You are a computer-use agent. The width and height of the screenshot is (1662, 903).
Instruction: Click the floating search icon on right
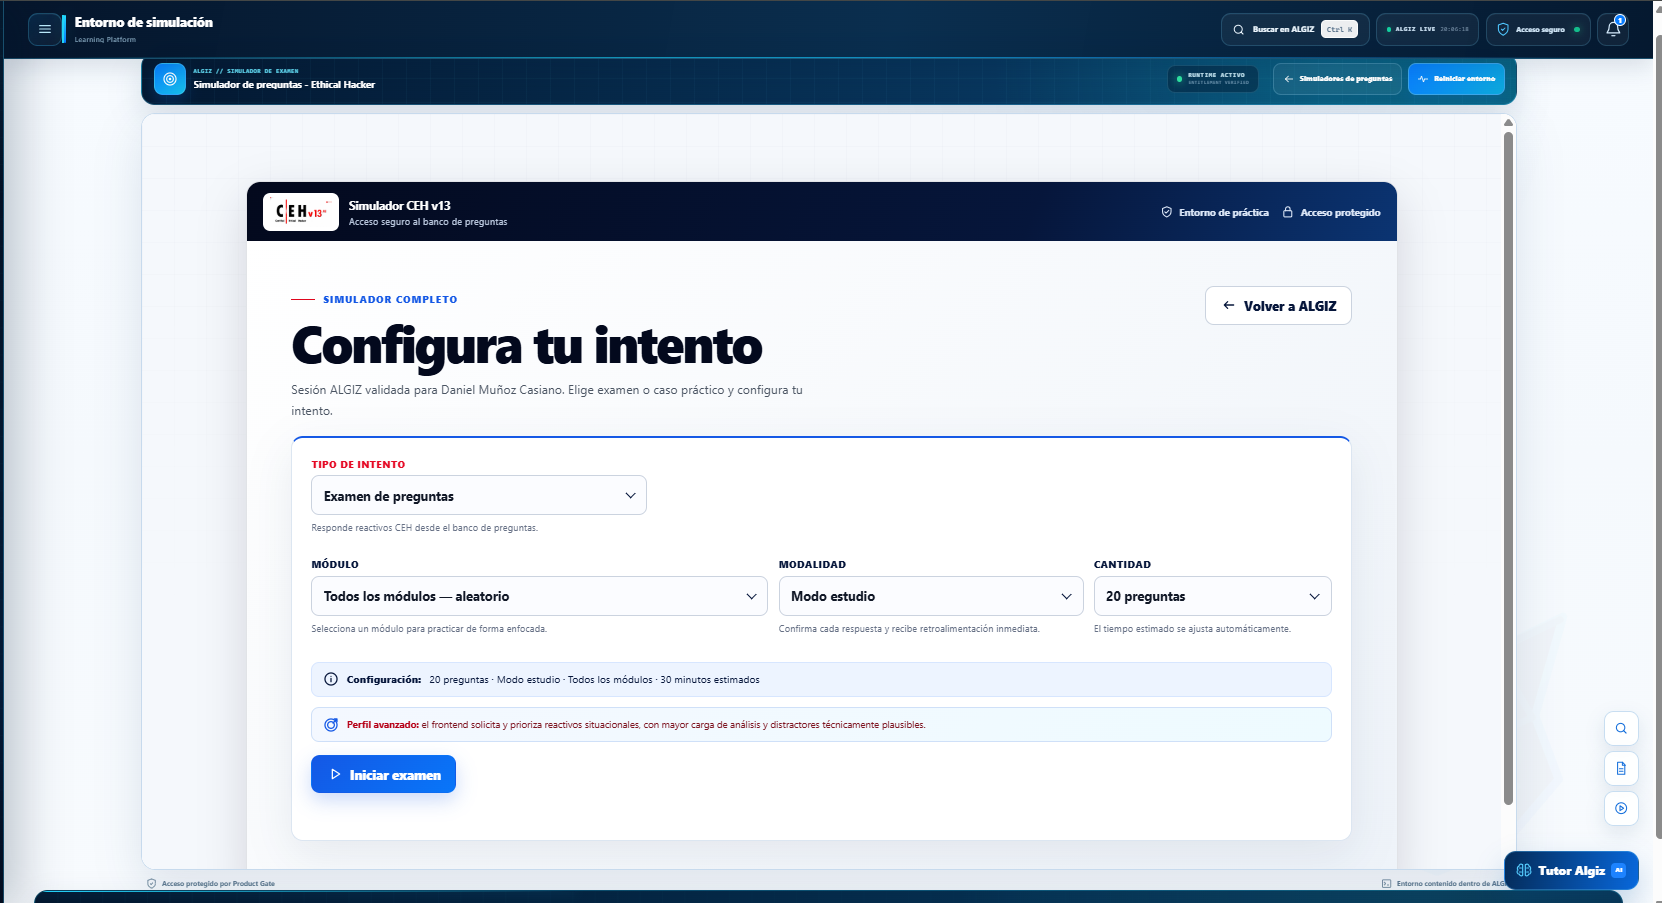click(x=1621, y=728)
